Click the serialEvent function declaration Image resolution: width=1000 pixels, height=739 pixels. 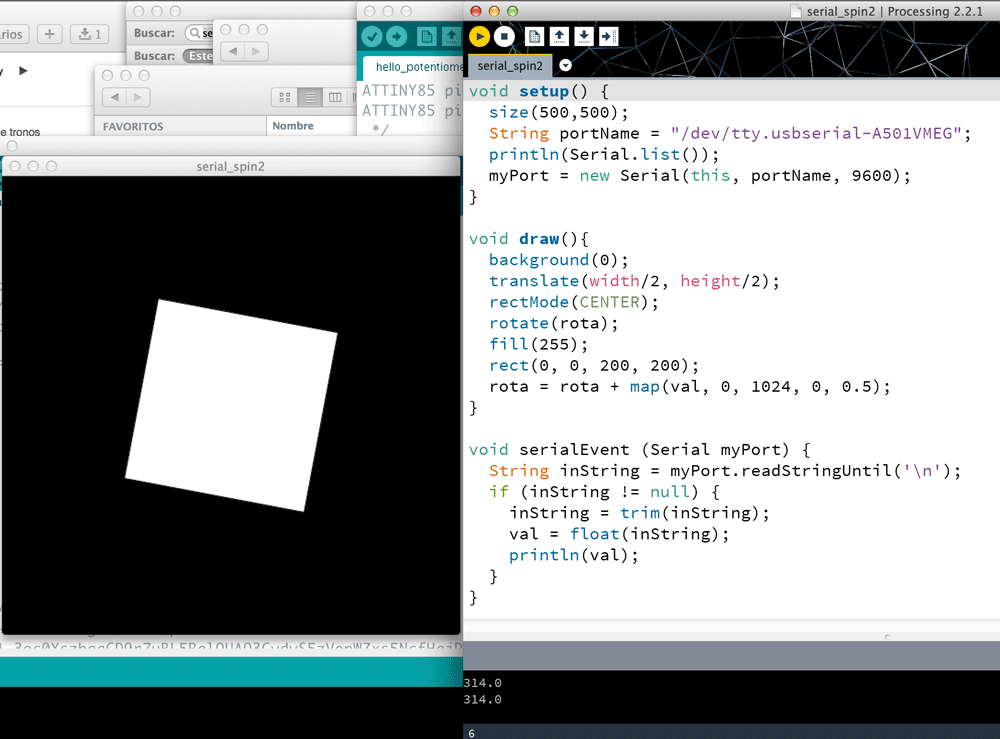click(640, 450)
